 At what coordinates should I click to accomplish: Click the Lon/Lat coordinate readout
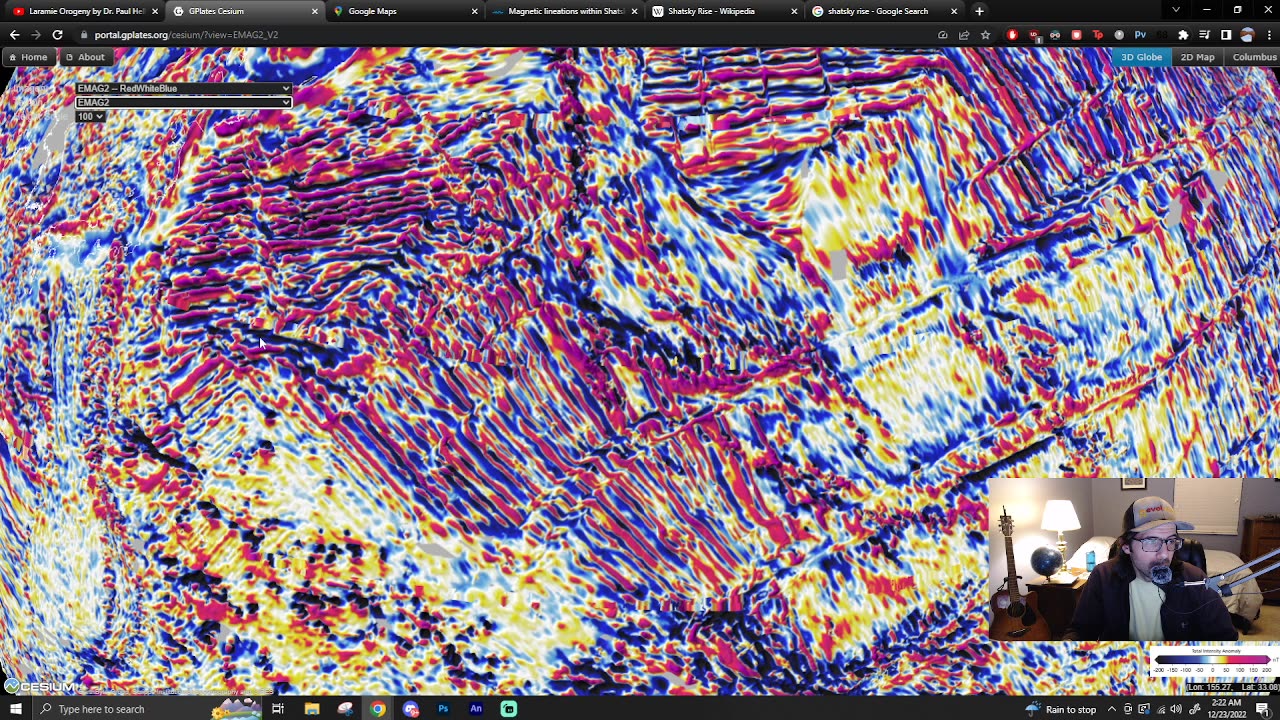click(1231, 687)
